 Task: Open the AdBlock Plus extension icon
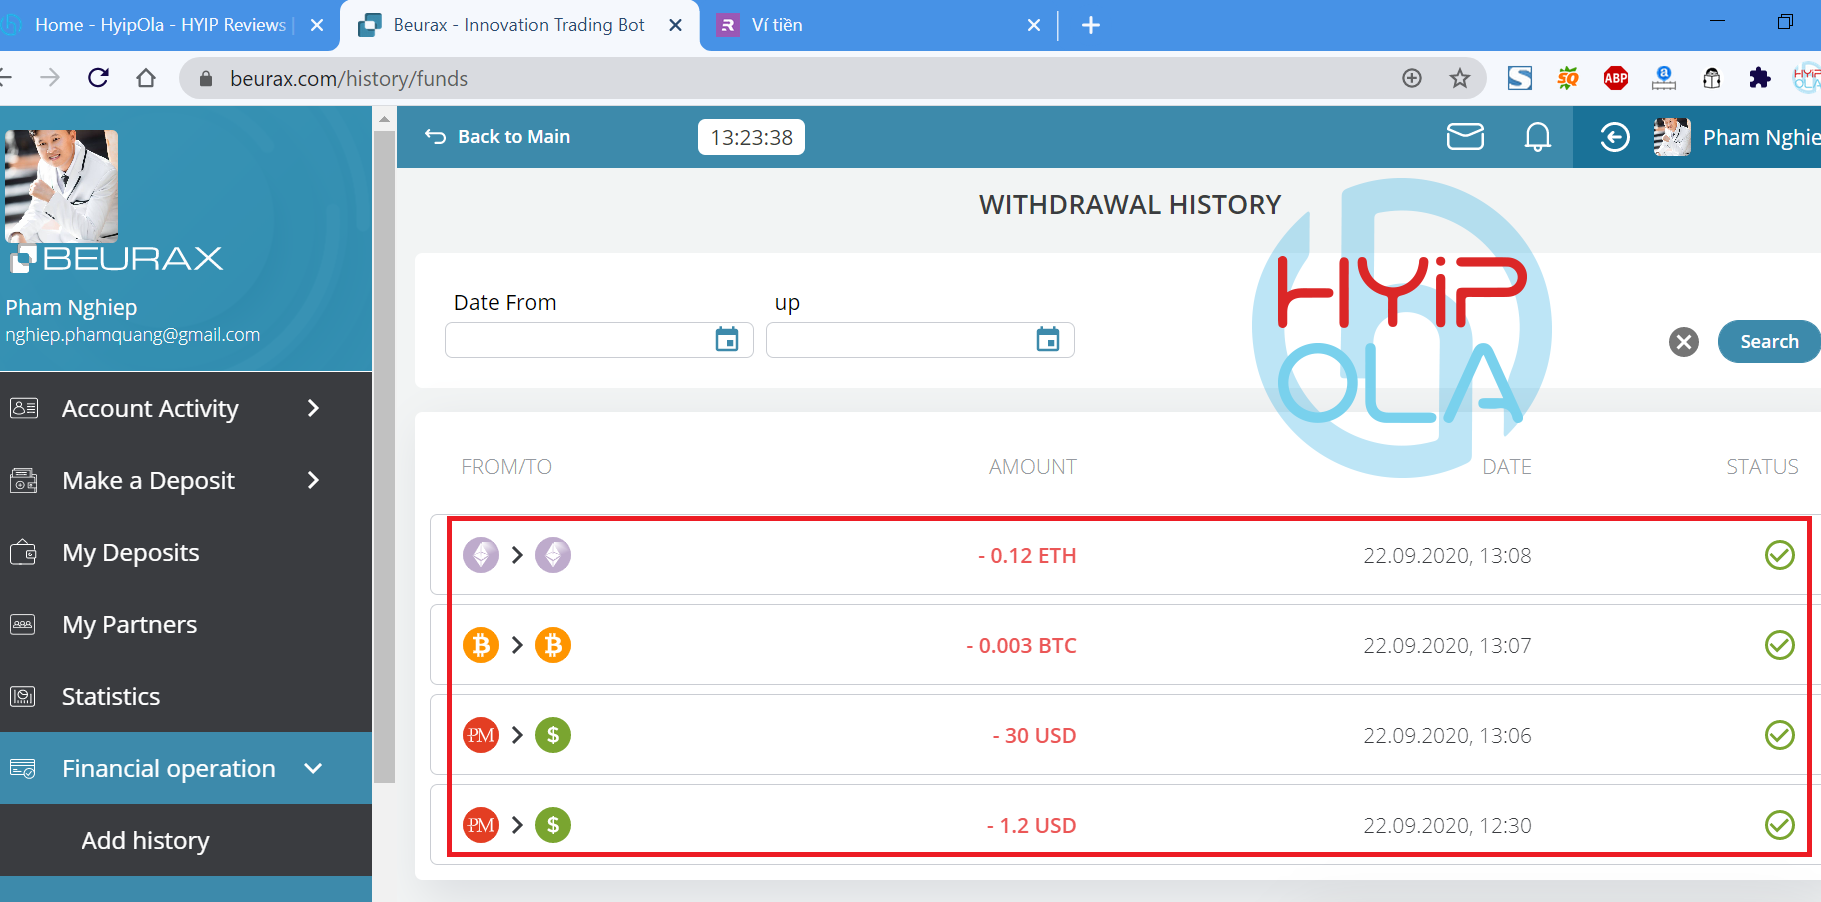tap(1616, 78)
